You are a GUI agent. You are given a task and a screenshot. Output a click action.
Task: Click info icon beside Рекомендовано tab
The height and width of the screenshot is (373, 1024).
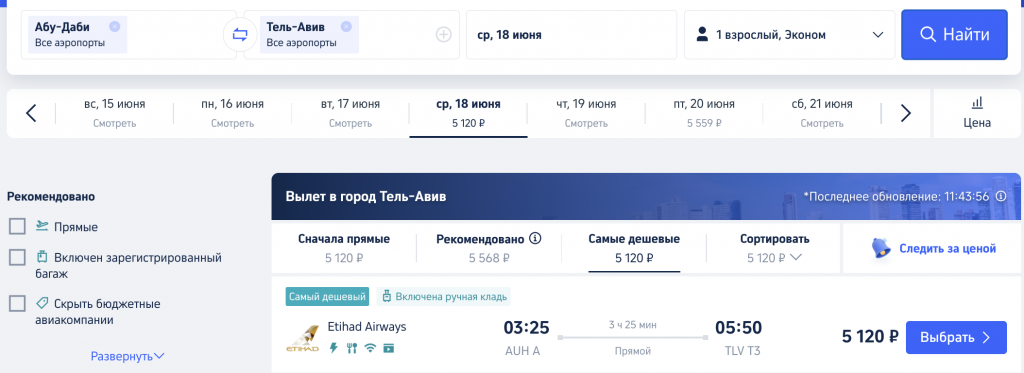pyautogui.click(x=536, y=238)
